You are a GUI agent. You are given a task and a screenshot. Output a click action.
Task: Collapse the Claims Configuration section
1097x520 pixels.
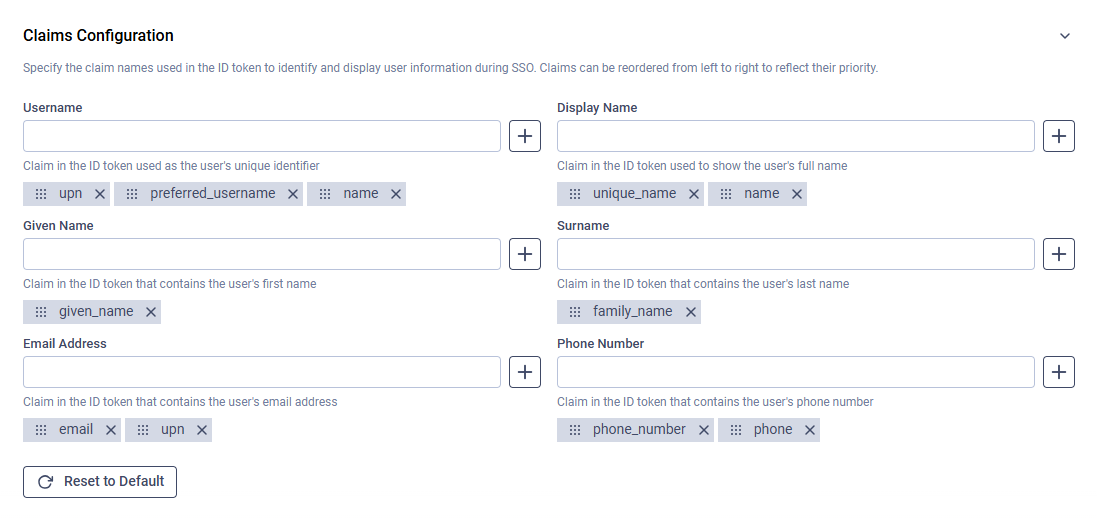point(1065,36)
